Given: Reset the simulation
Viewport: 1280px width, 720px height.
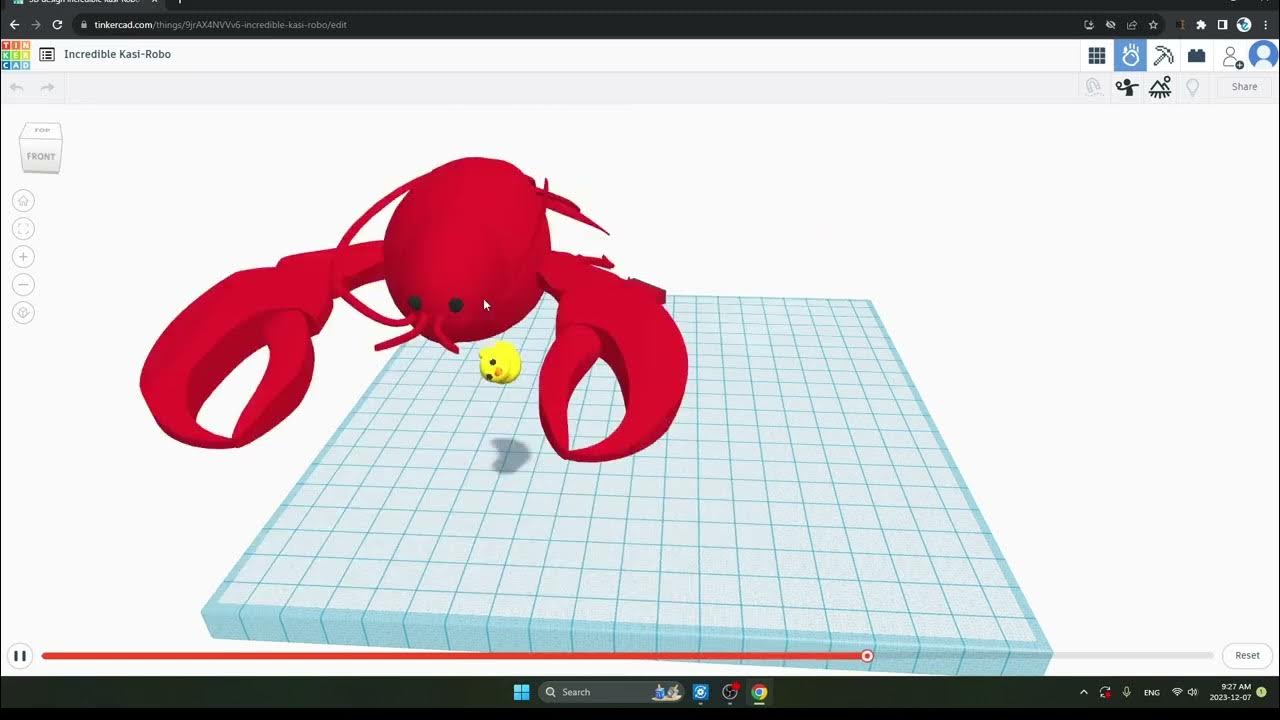Looking at the screenshot, I should (1247, 656).
